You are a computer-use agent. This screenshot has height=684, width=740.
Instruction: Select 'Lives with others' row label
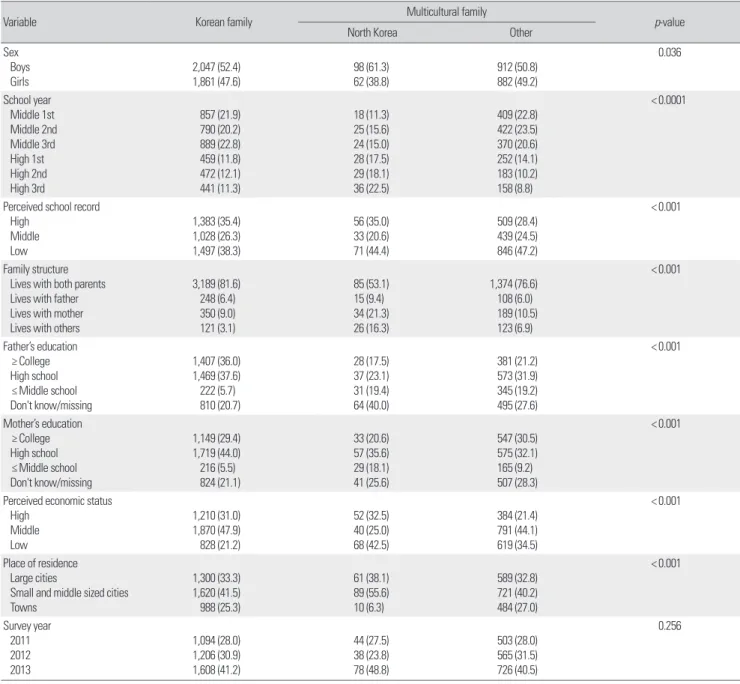45,328
